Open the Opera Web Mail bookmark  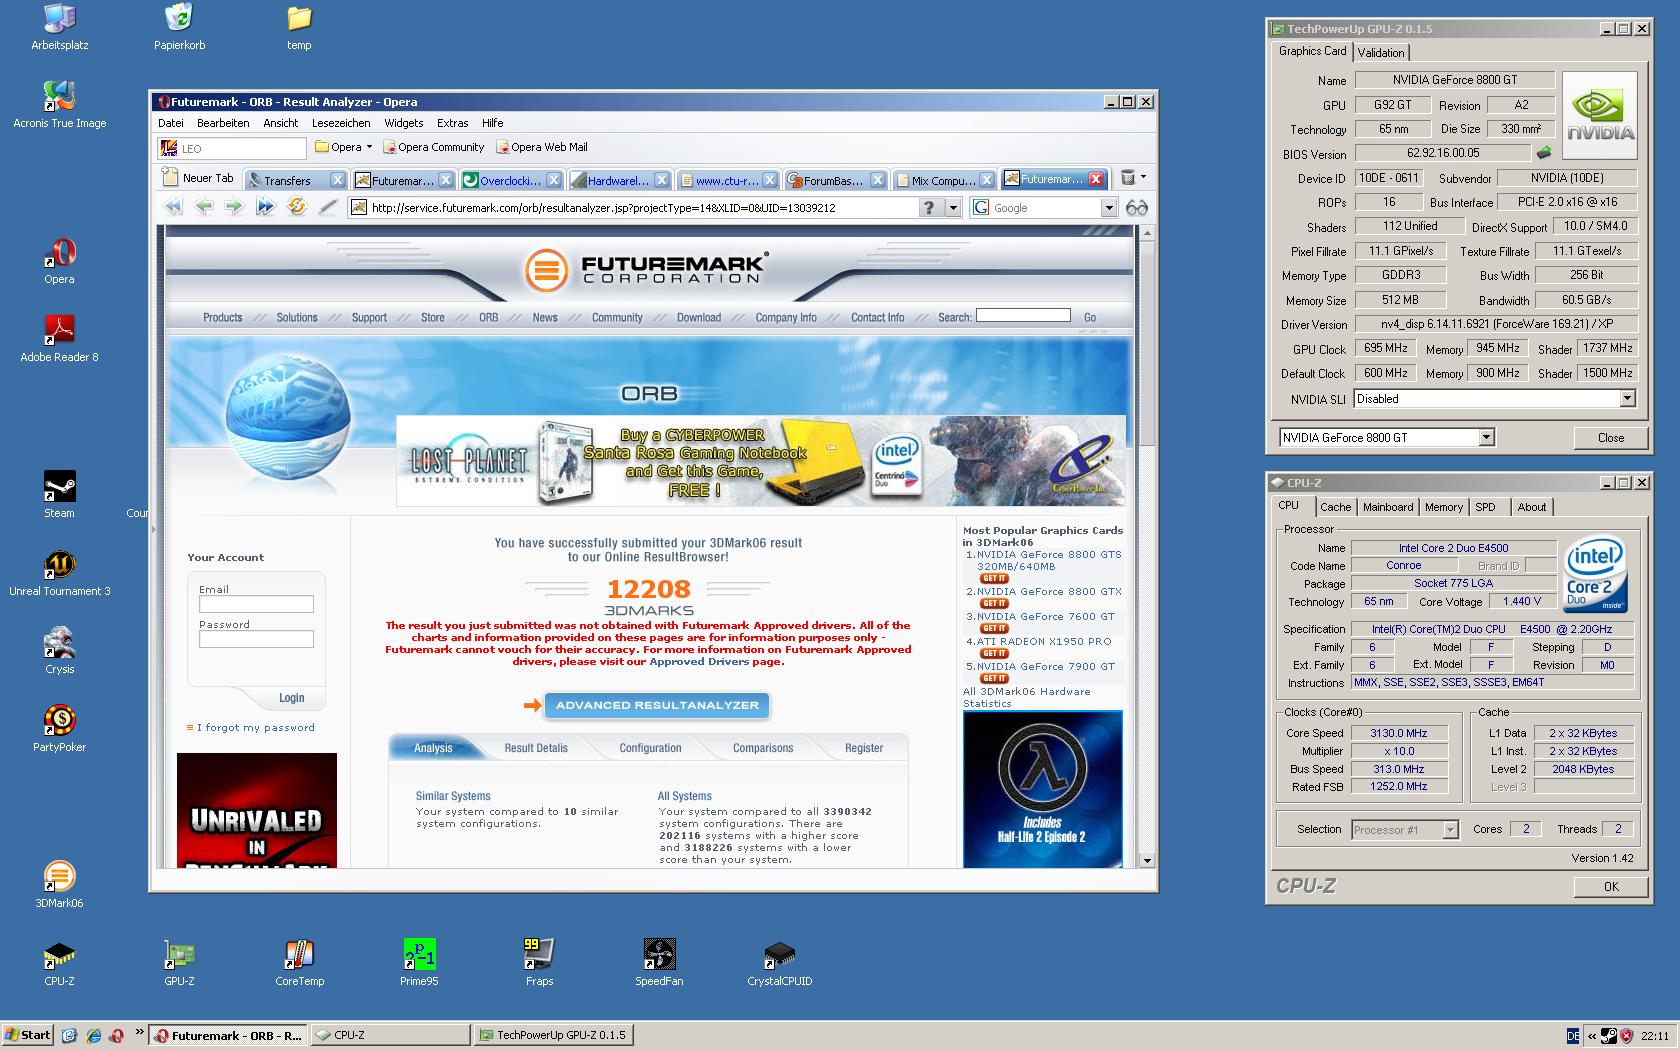click(x=542, y=147)
